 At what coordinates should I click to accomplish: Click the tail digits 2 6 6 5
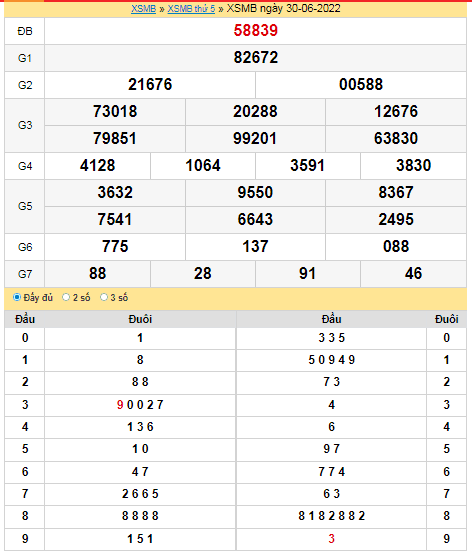[x=140, y=494]
